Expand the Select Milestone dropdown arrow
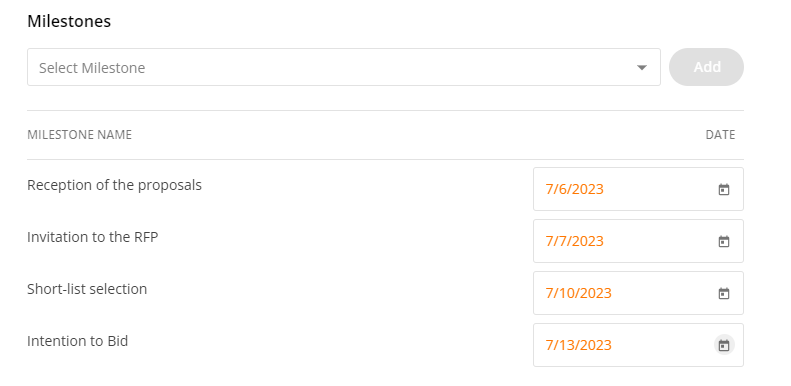This screenshot has width=791, height=386. tap(642, 68)
